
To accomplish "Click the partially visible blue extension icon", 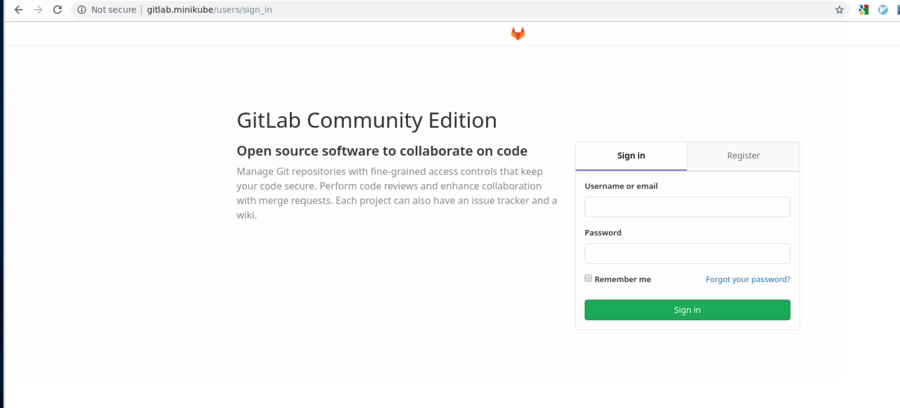I will click(x=898, y=10).
